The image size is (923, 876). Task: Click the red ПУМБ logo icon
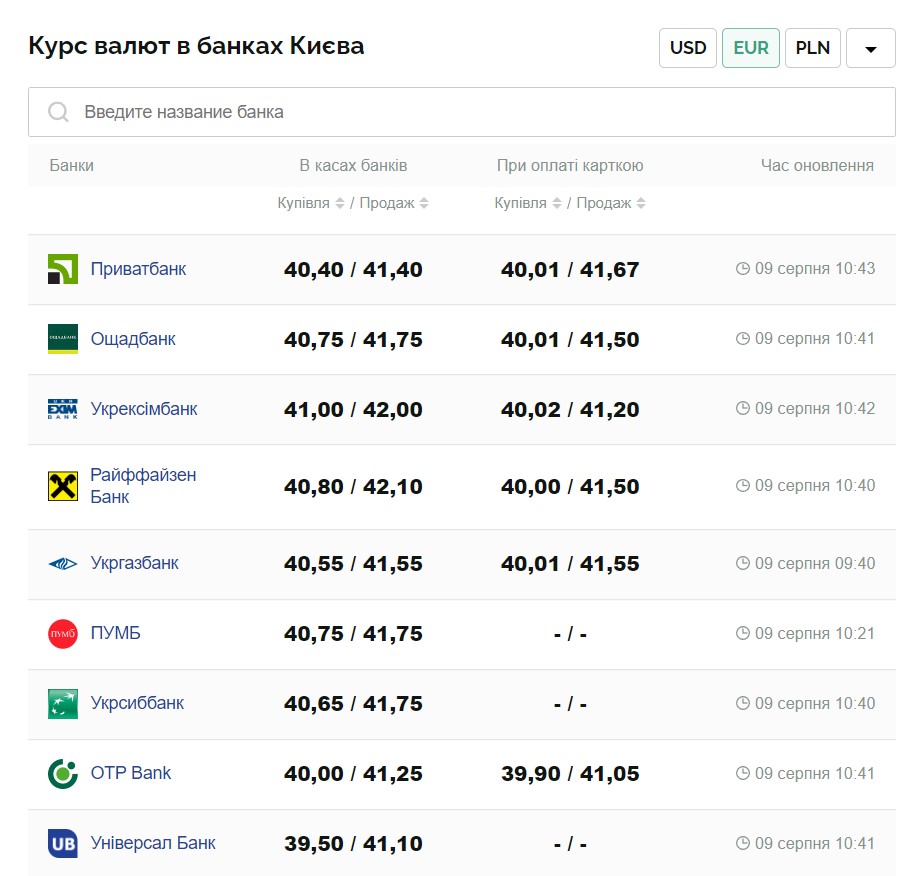pos(62,633)
